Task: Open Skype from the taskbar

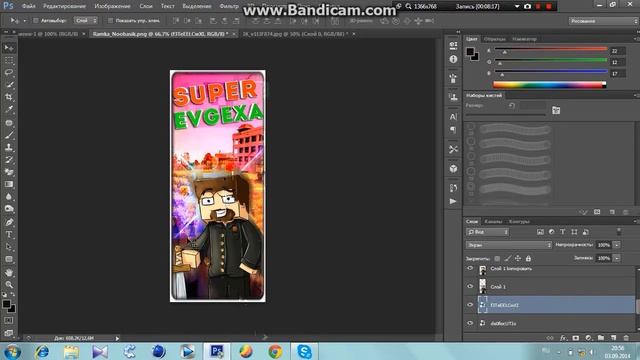Action: 304,351
